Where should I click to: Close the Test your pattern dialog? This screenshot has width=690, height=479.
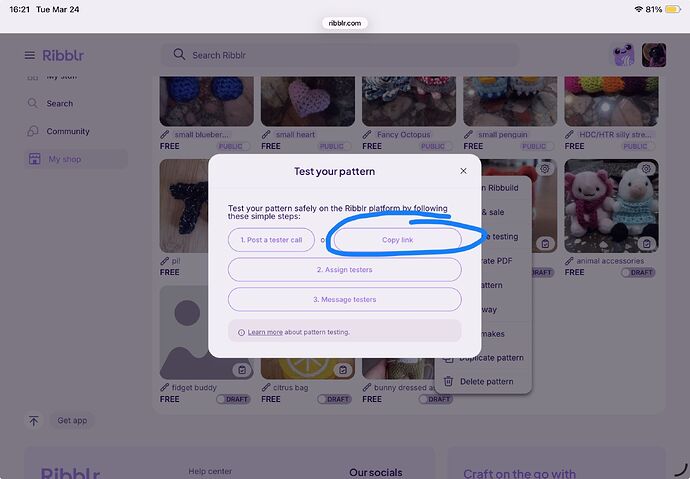[x=463, y=171]
